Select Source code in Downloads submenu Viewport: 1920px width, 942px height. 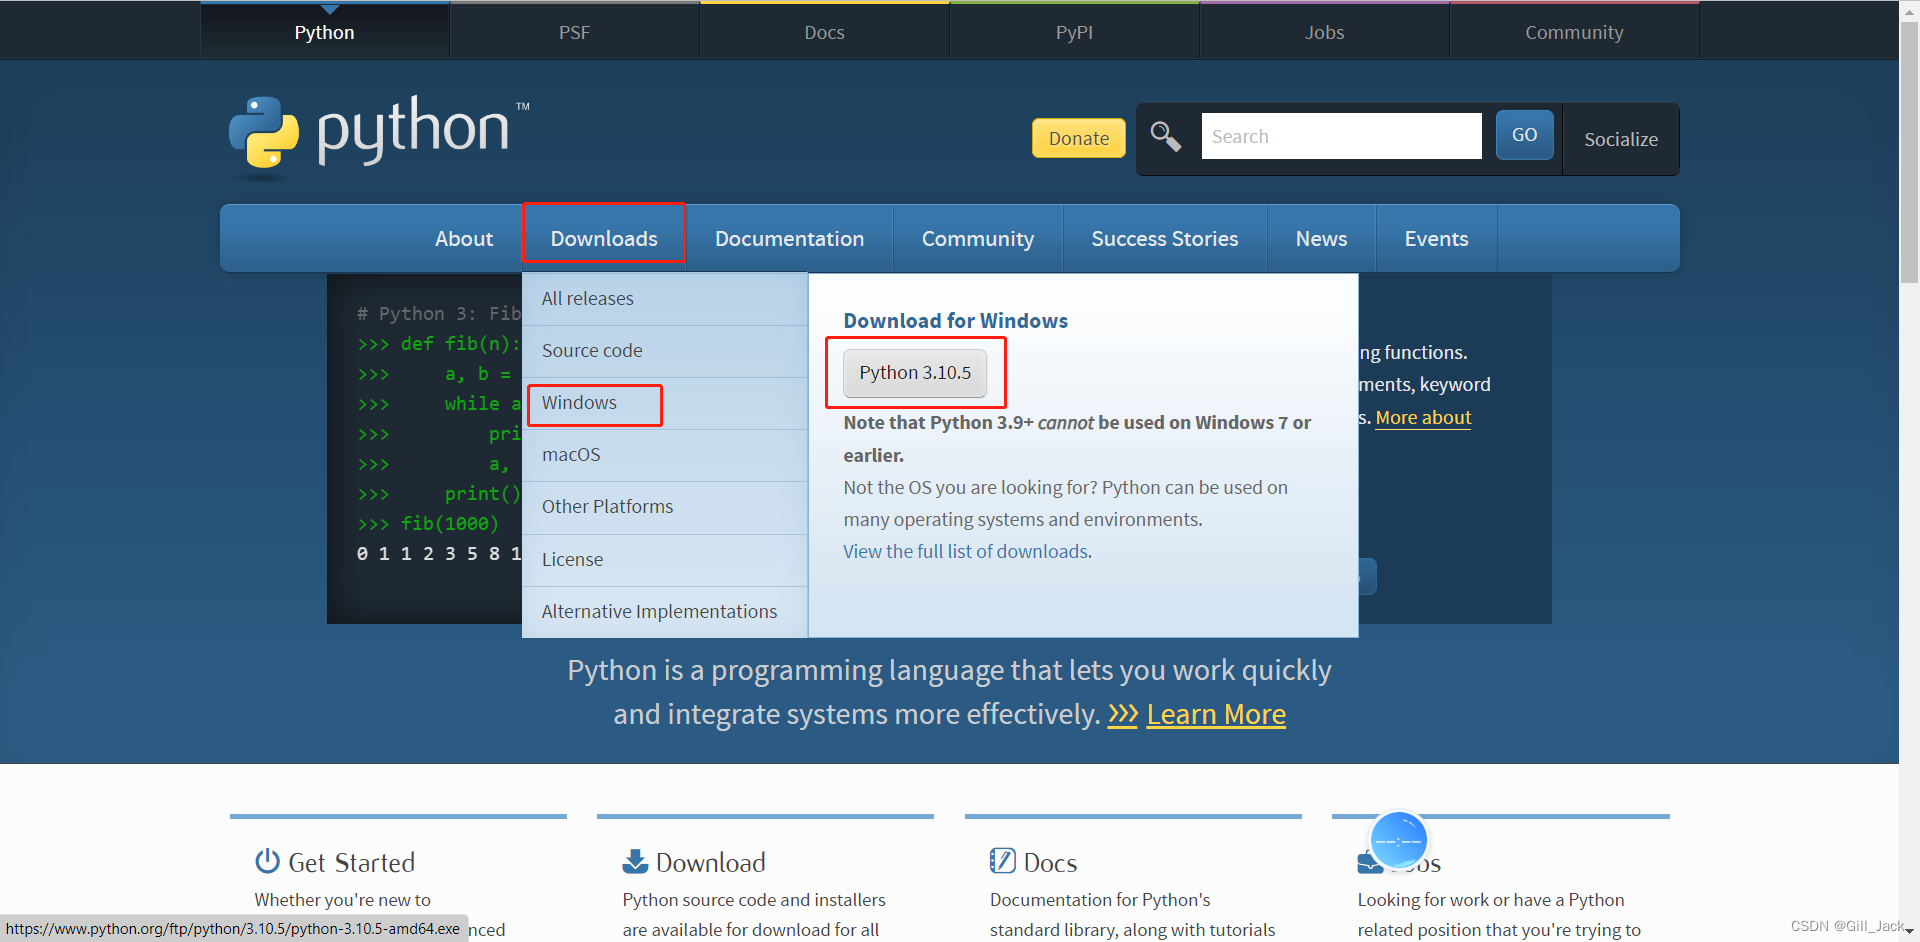[x=664, y=351]
